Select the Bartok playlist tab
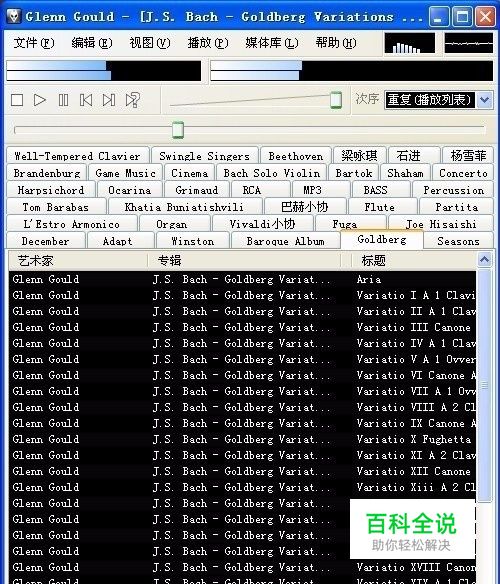 pos(354,173)
